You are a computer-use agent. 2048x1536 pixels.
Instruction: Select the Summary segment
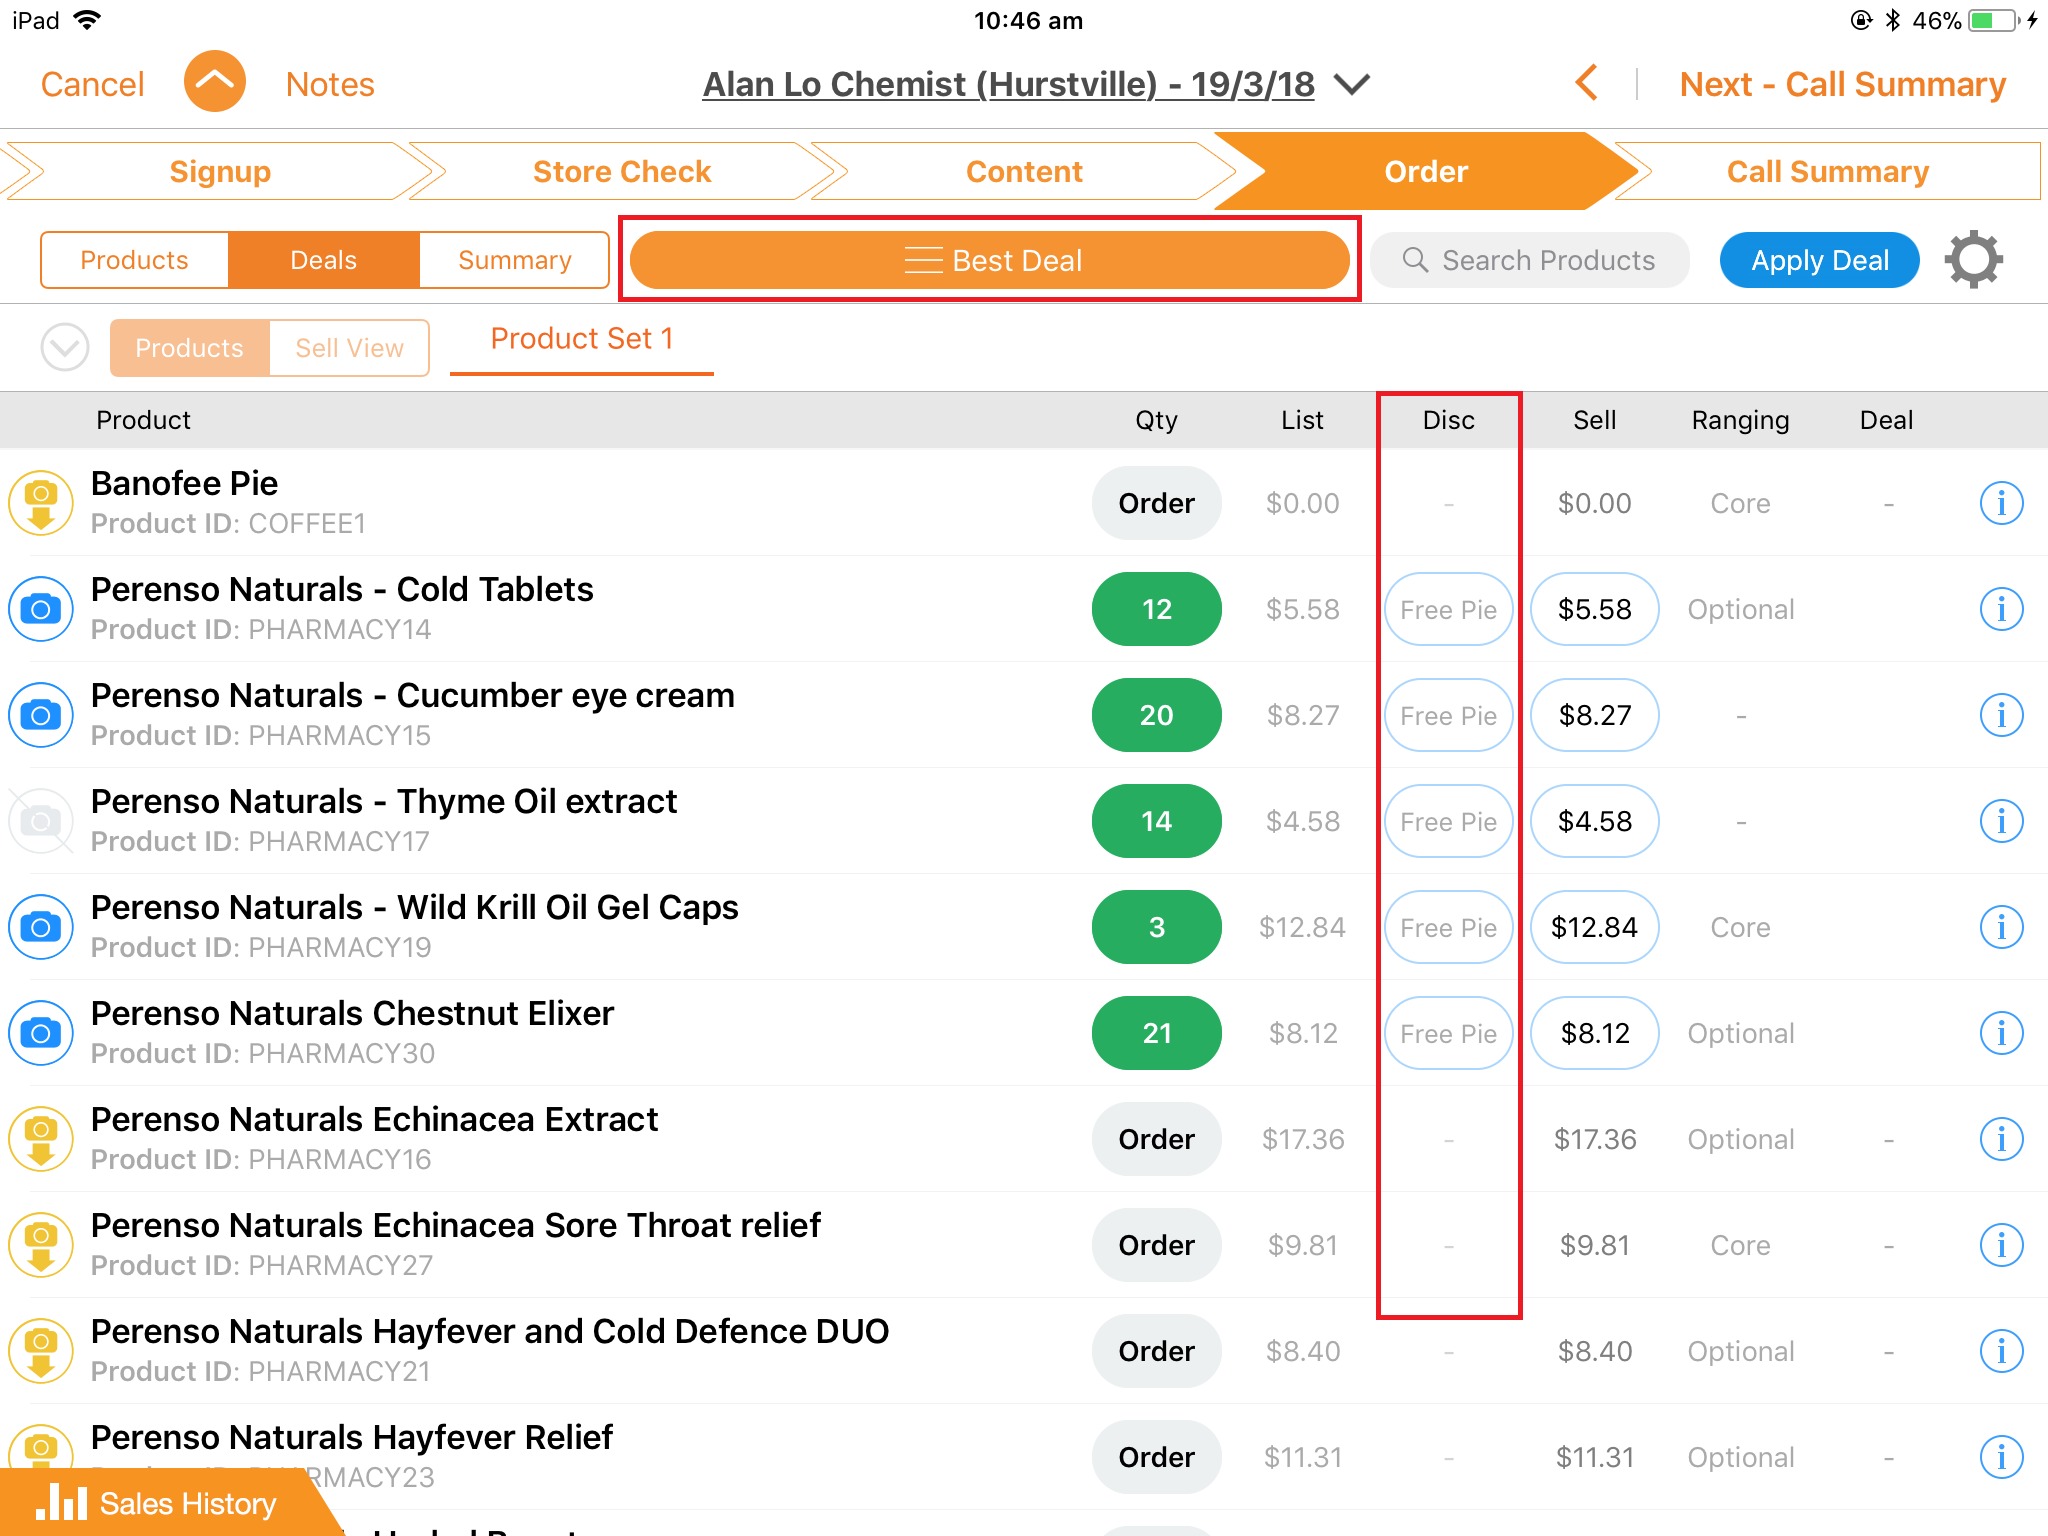pos(514,260)
